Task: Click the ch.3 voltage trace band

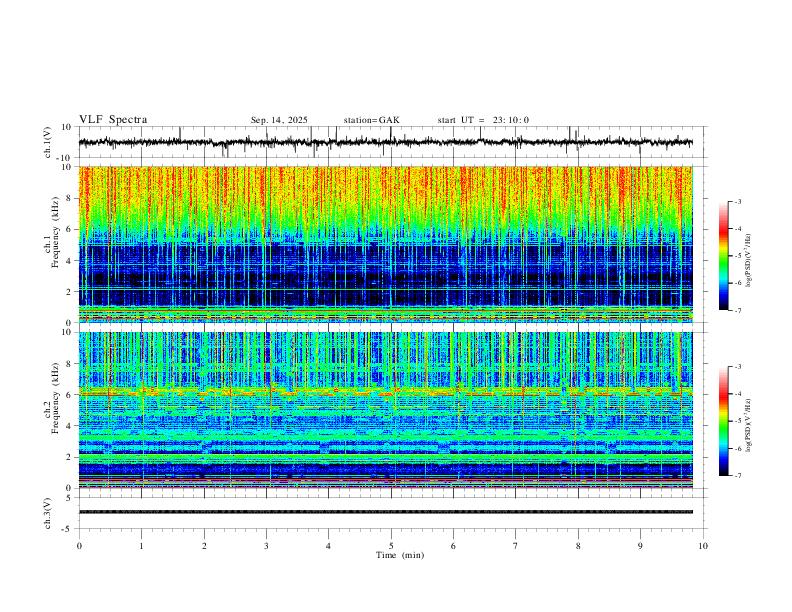Action: click(386, 512)
